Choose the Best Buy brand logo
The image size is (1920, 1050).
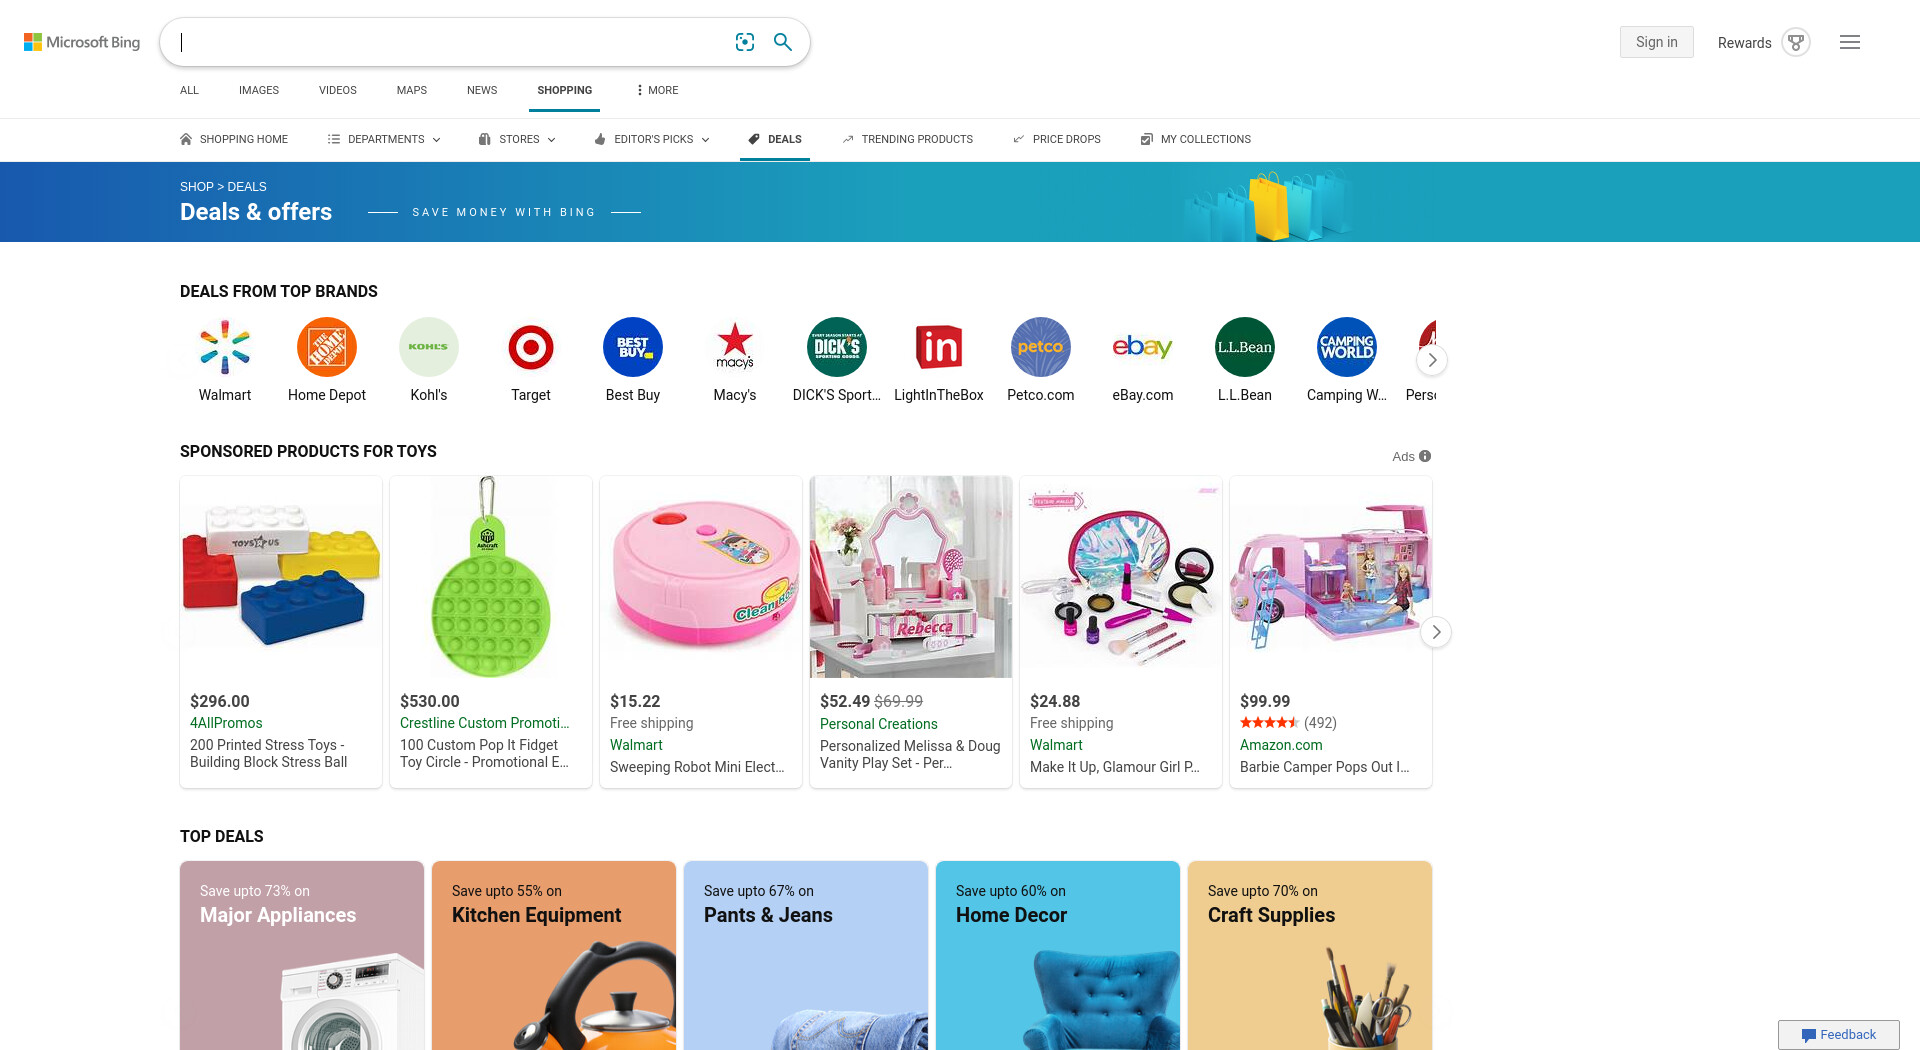click(x=633, y=347)
